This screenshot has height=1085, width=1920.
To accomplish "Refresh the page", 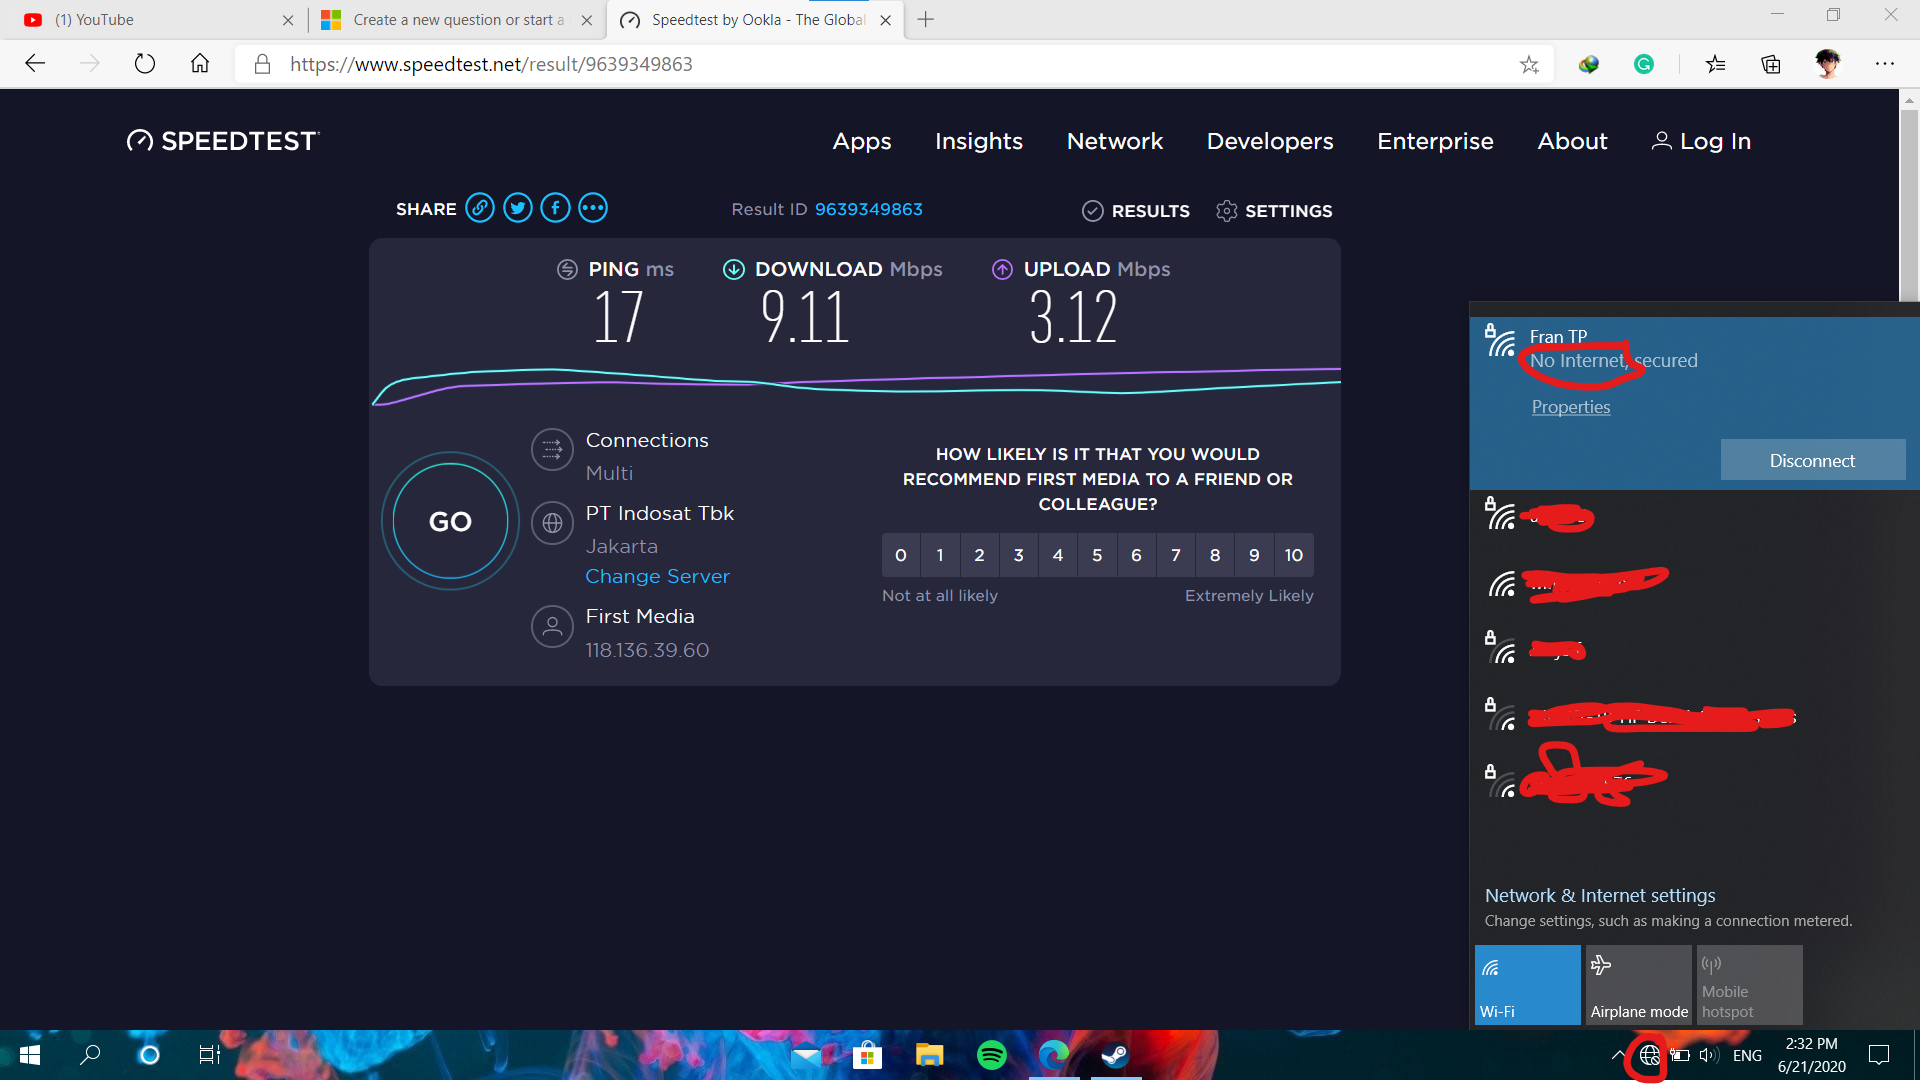I will coord(145,64).
